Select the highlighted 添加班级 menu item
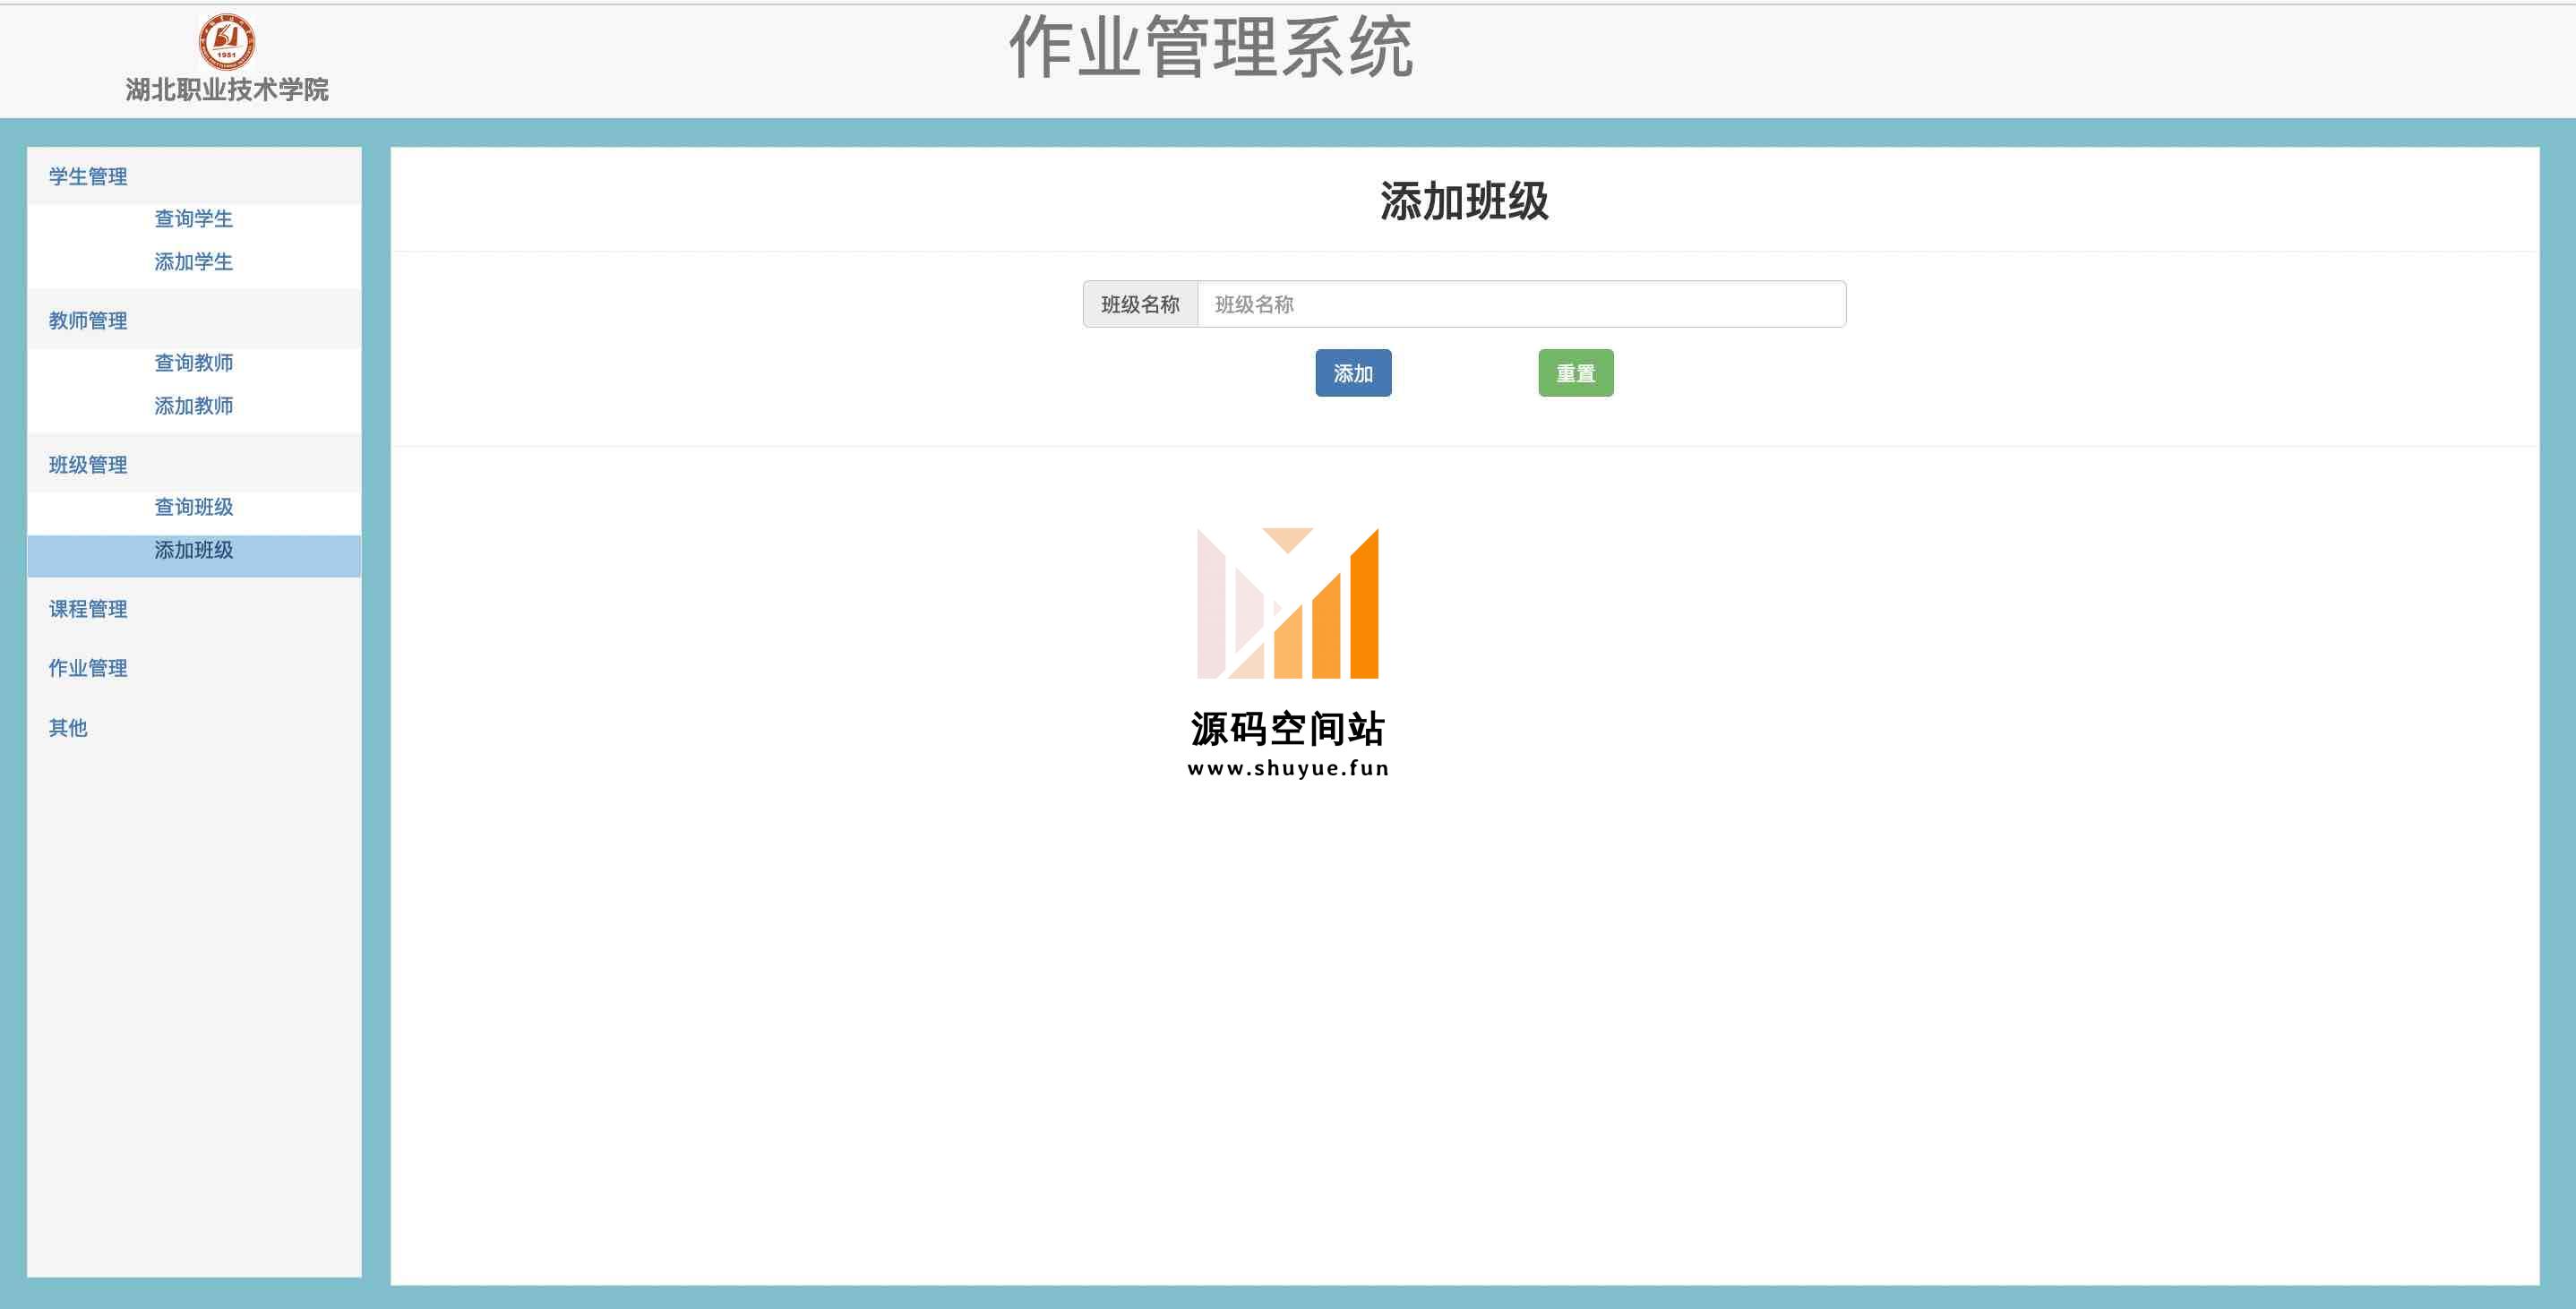 [x=194, y=555]
